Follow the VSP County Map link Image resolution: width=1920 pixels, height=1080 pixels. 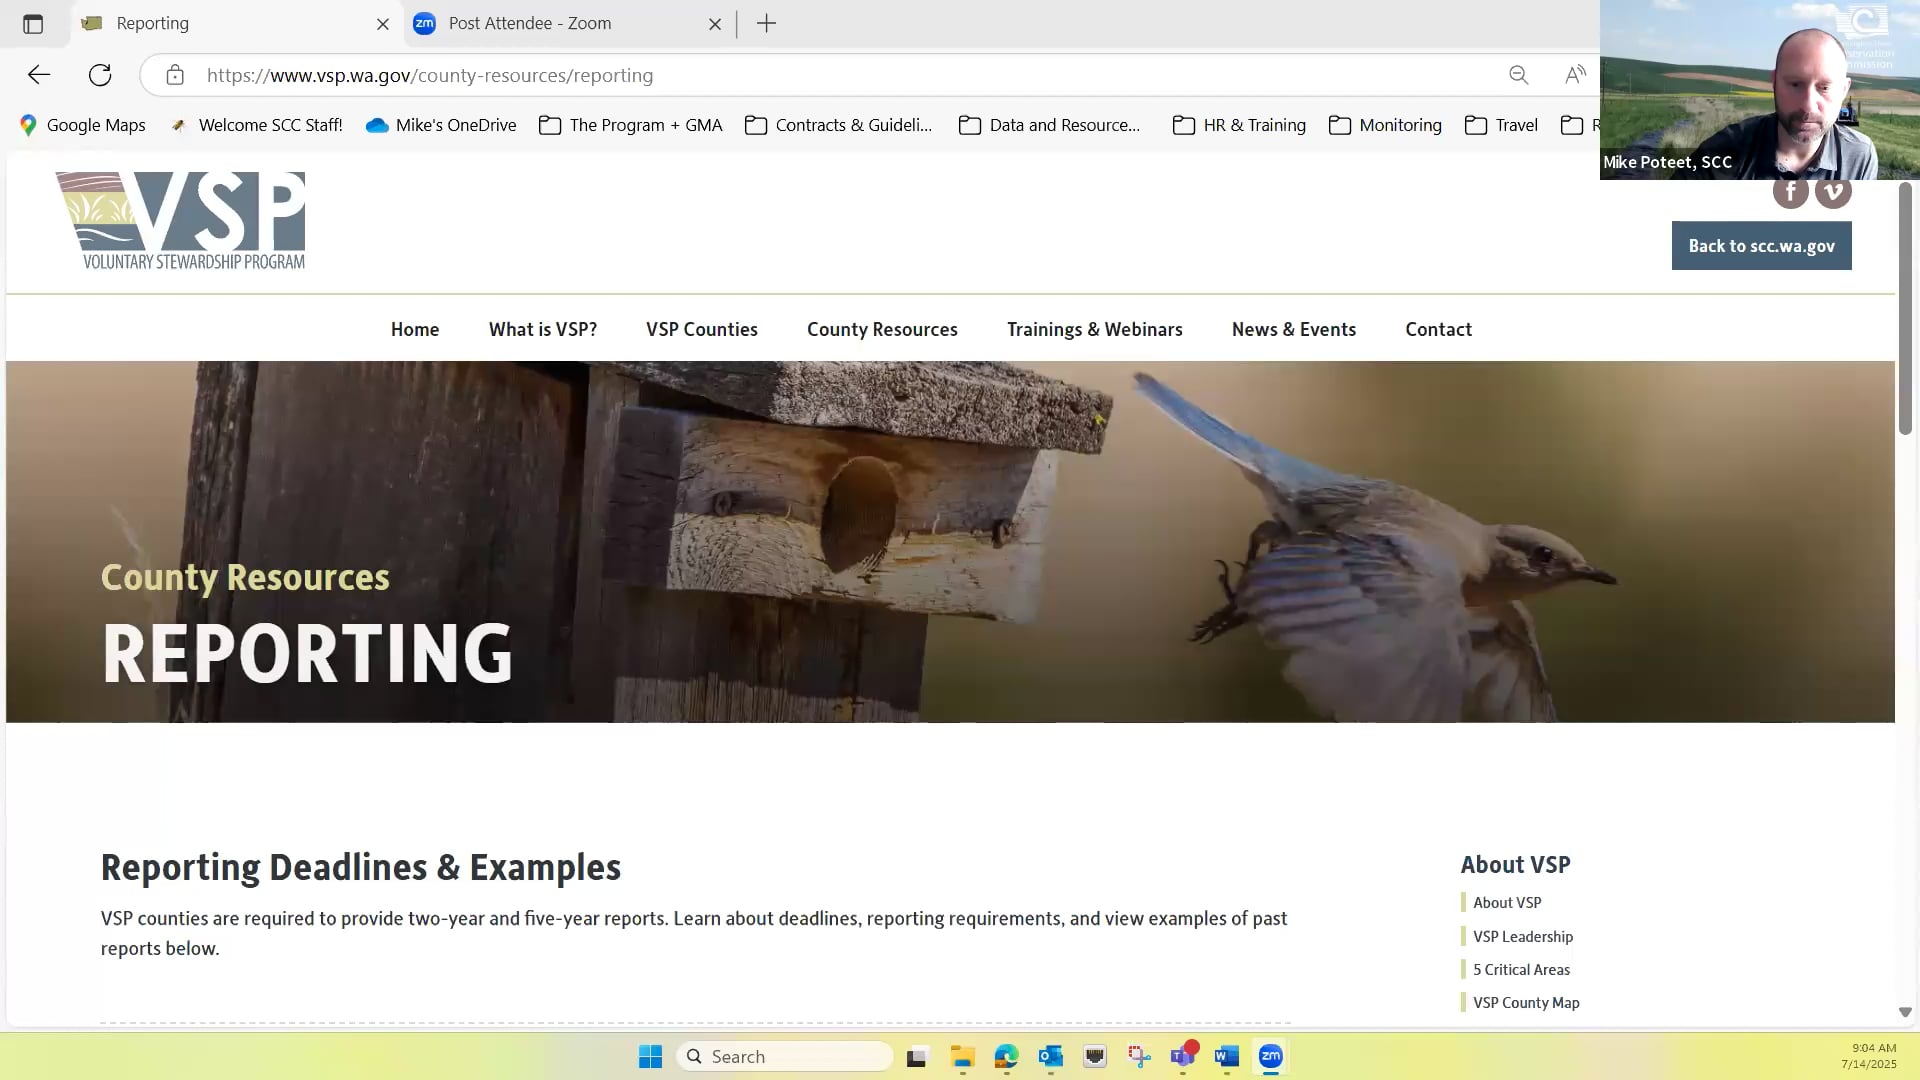click(1525, 1002)
